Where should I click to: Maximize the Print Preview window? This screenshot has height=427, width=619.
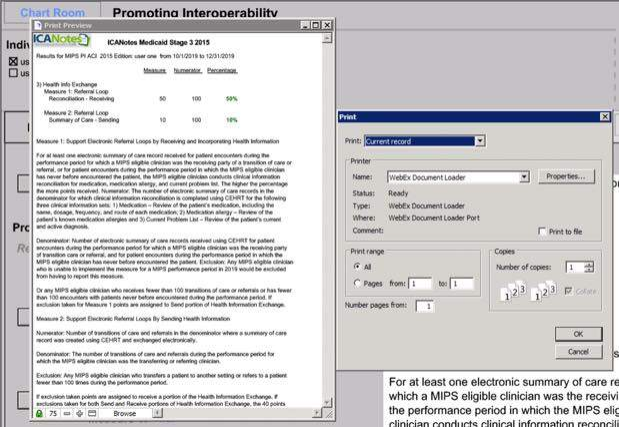(x=317, y=23)
